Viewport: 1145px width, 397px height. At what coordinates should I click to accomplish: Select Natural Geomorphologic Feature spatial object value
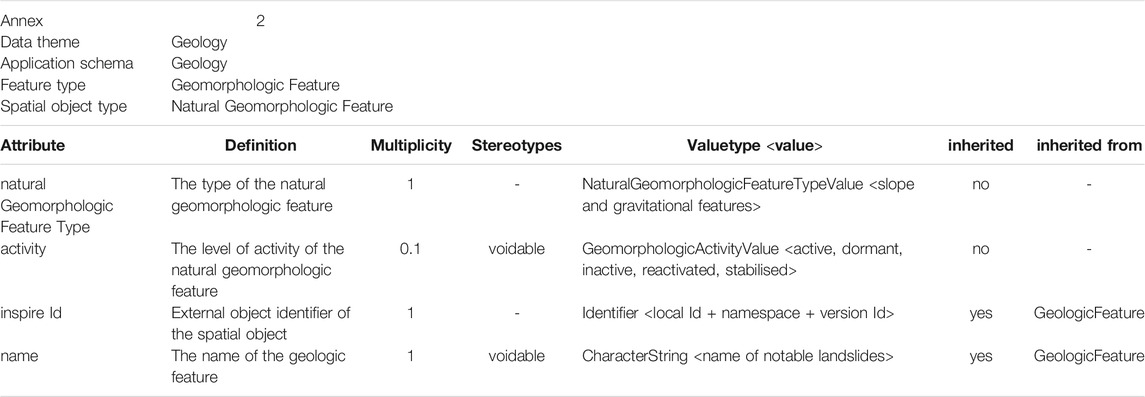pos(282,107)
